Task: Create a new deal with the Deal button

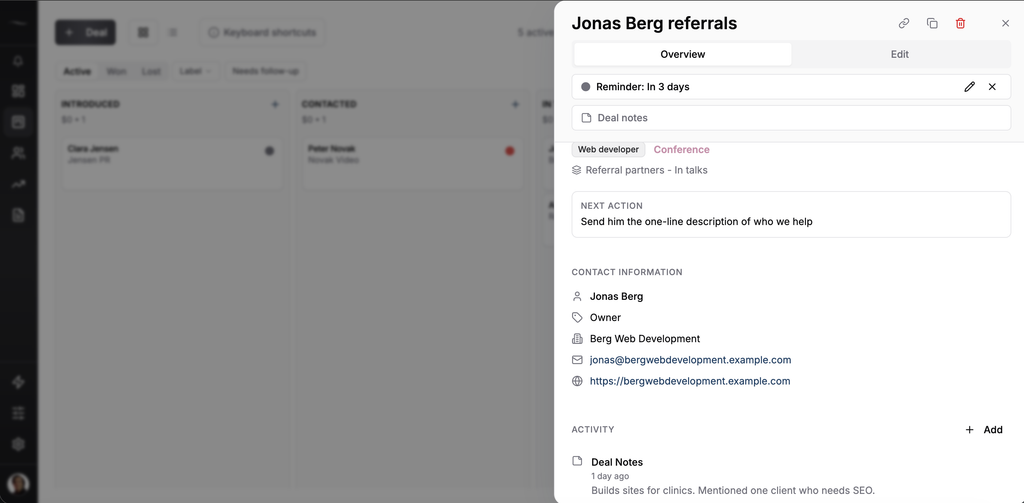Action: 85,32
